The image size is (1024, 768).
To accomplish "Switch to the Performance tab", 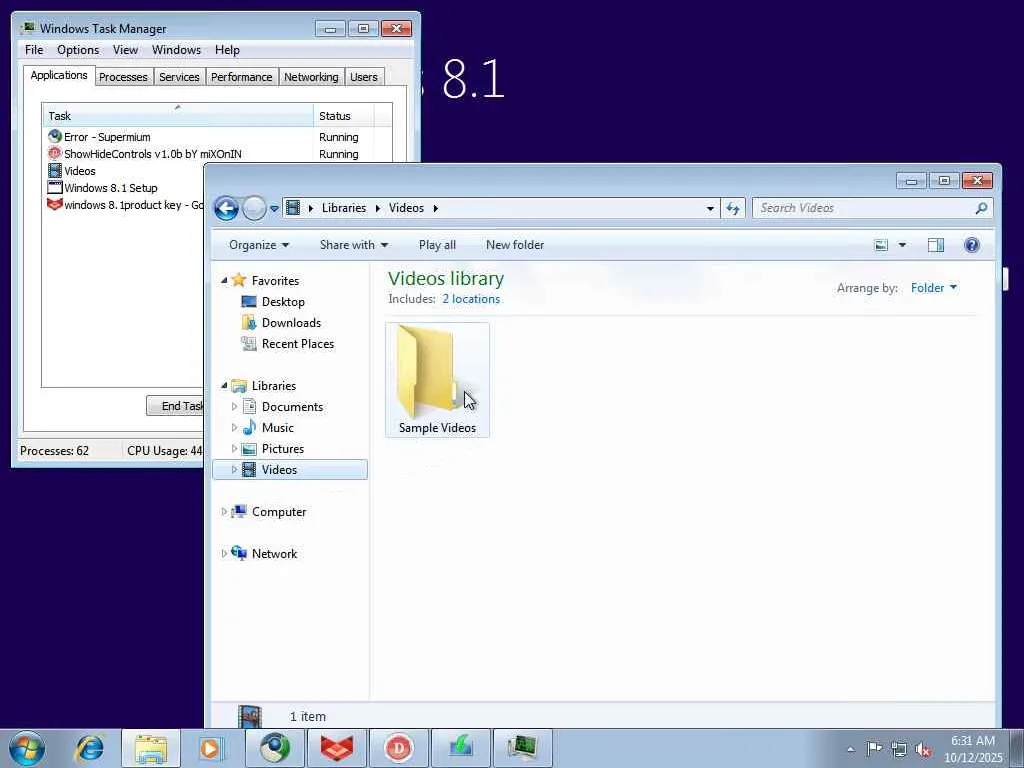I will [x=242, y=77].
